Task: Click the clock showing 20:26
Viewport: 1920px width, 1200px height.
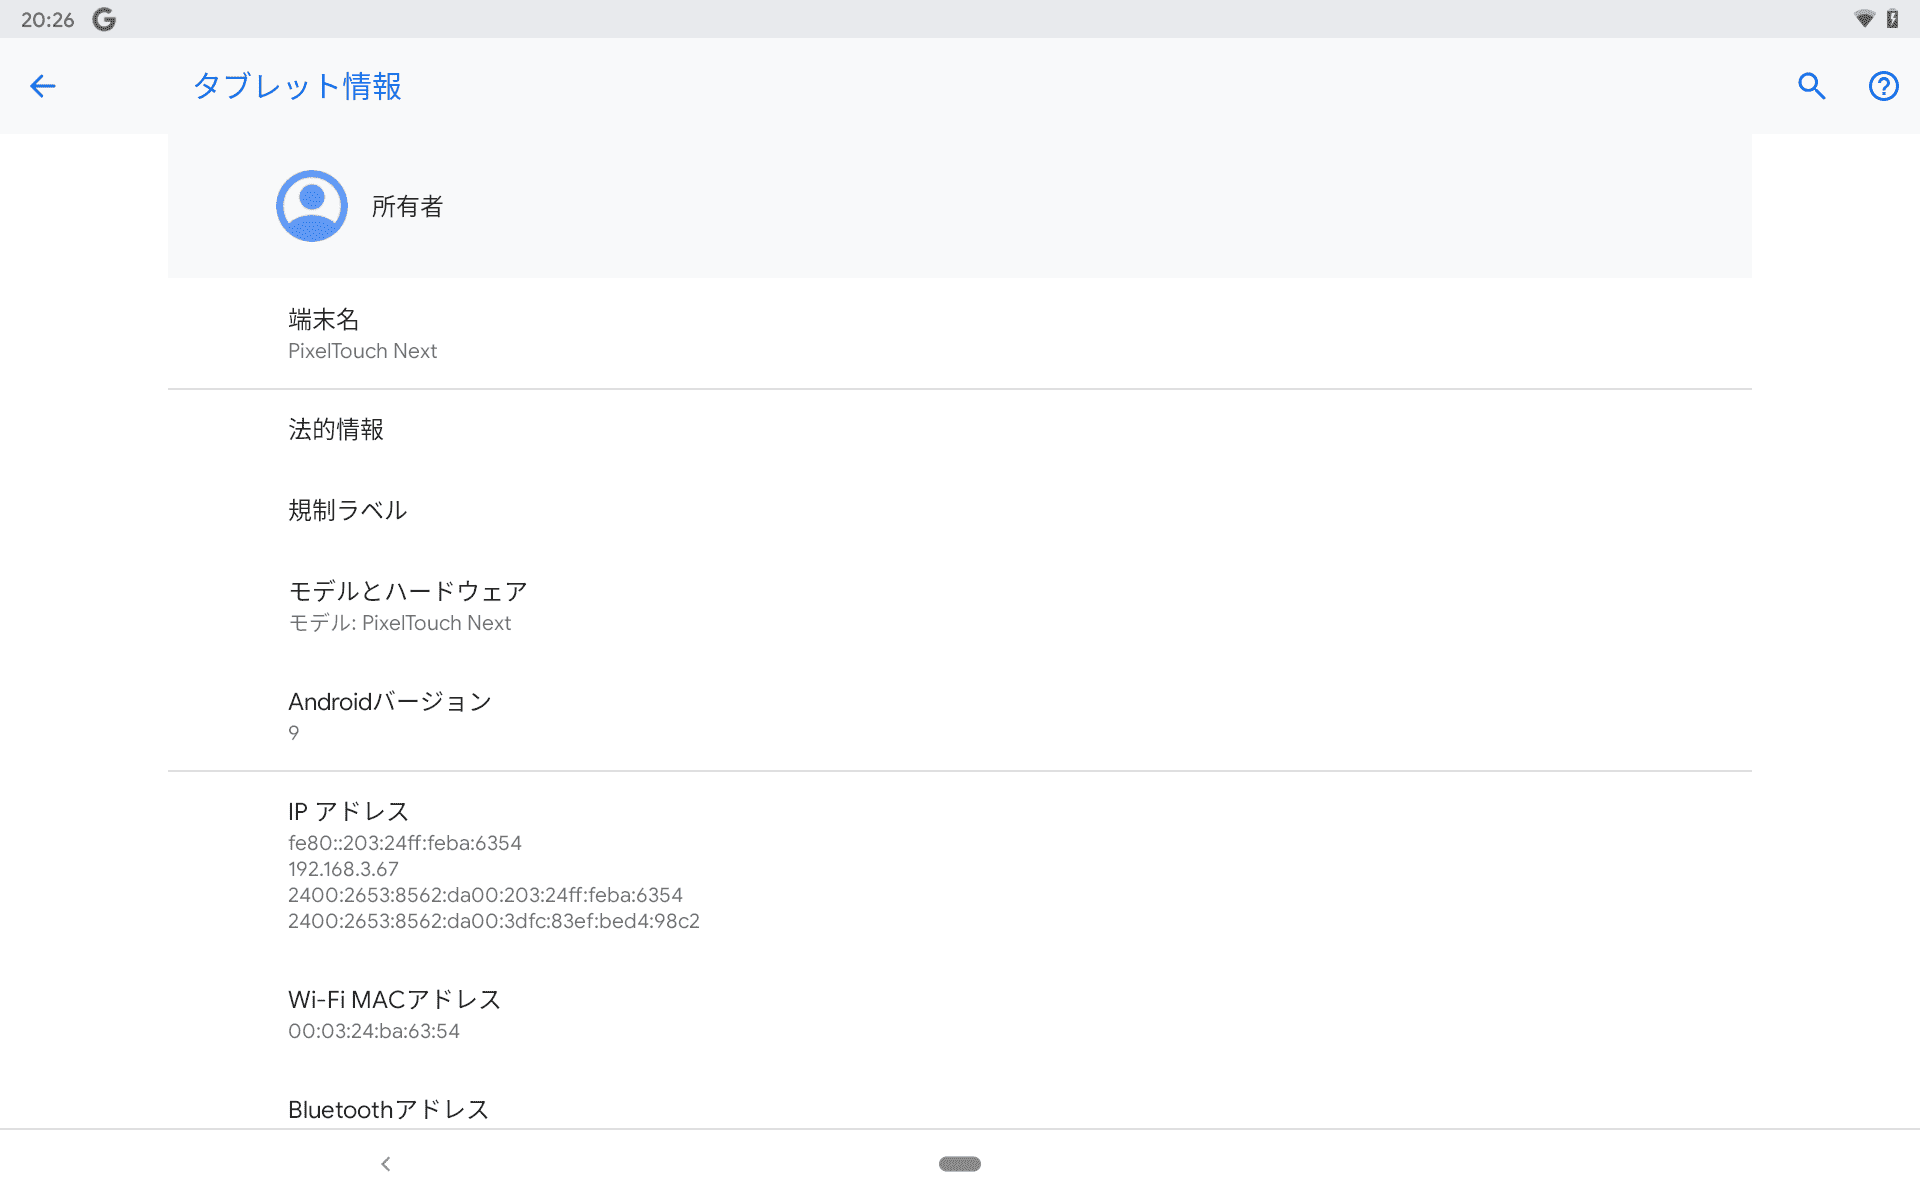Action: [47, 20]
